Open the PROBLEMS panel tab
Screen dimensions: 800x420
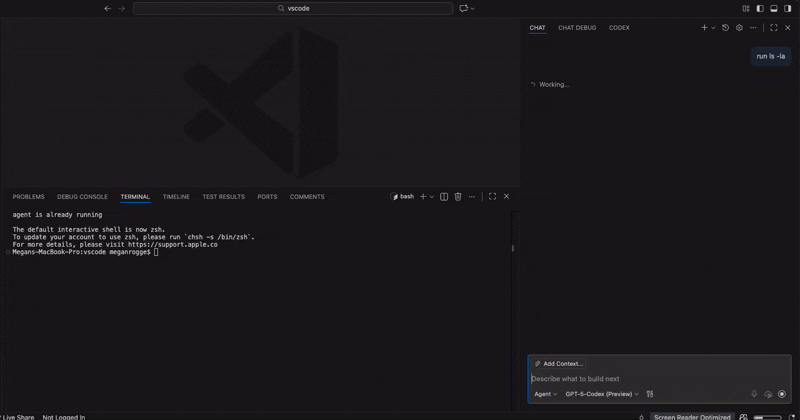coord(29,196)
